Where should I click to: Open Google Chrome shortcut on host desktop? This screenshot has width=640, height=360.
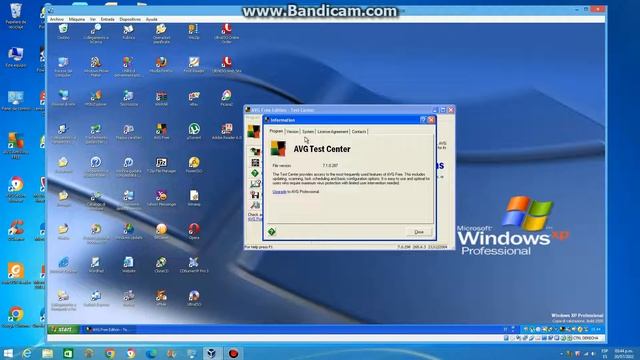coord(16,316)
